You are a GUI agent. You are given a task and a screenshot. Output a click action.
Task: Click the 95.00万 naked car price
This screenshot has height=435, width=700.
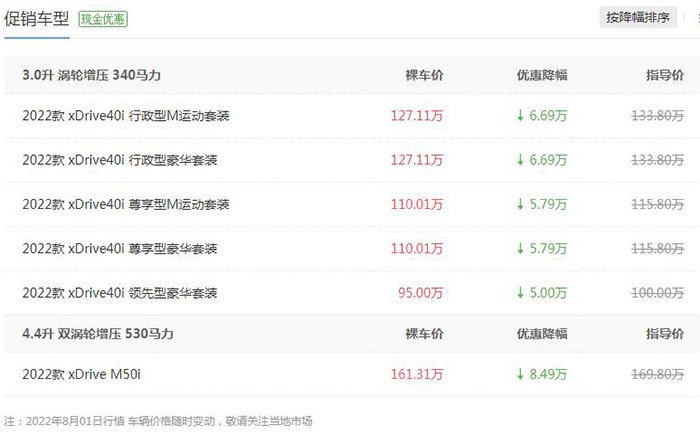(421, 293)
